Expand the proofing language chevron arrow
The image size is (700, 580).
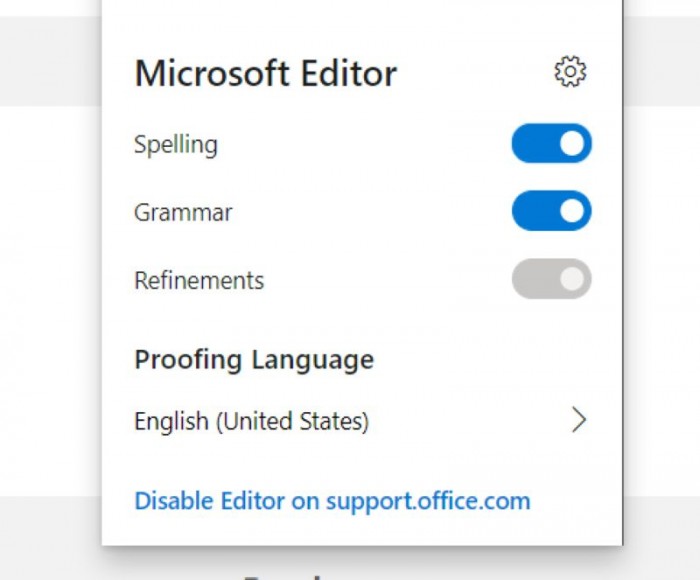pos(578,421)
